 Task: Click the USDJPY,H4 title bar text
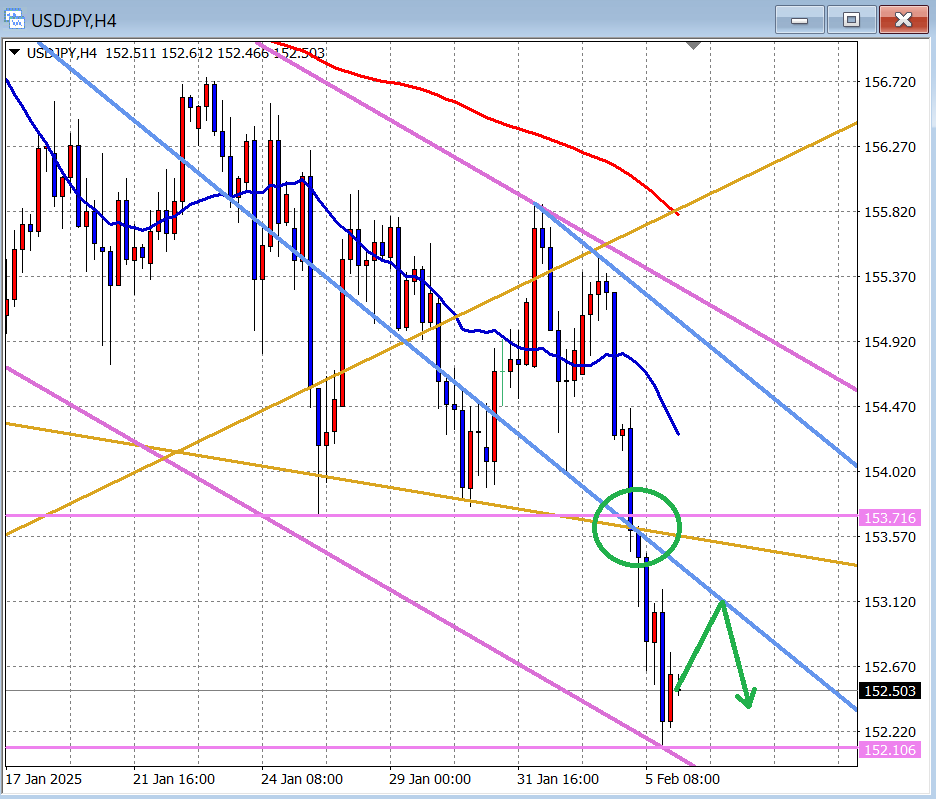(79, 20)
